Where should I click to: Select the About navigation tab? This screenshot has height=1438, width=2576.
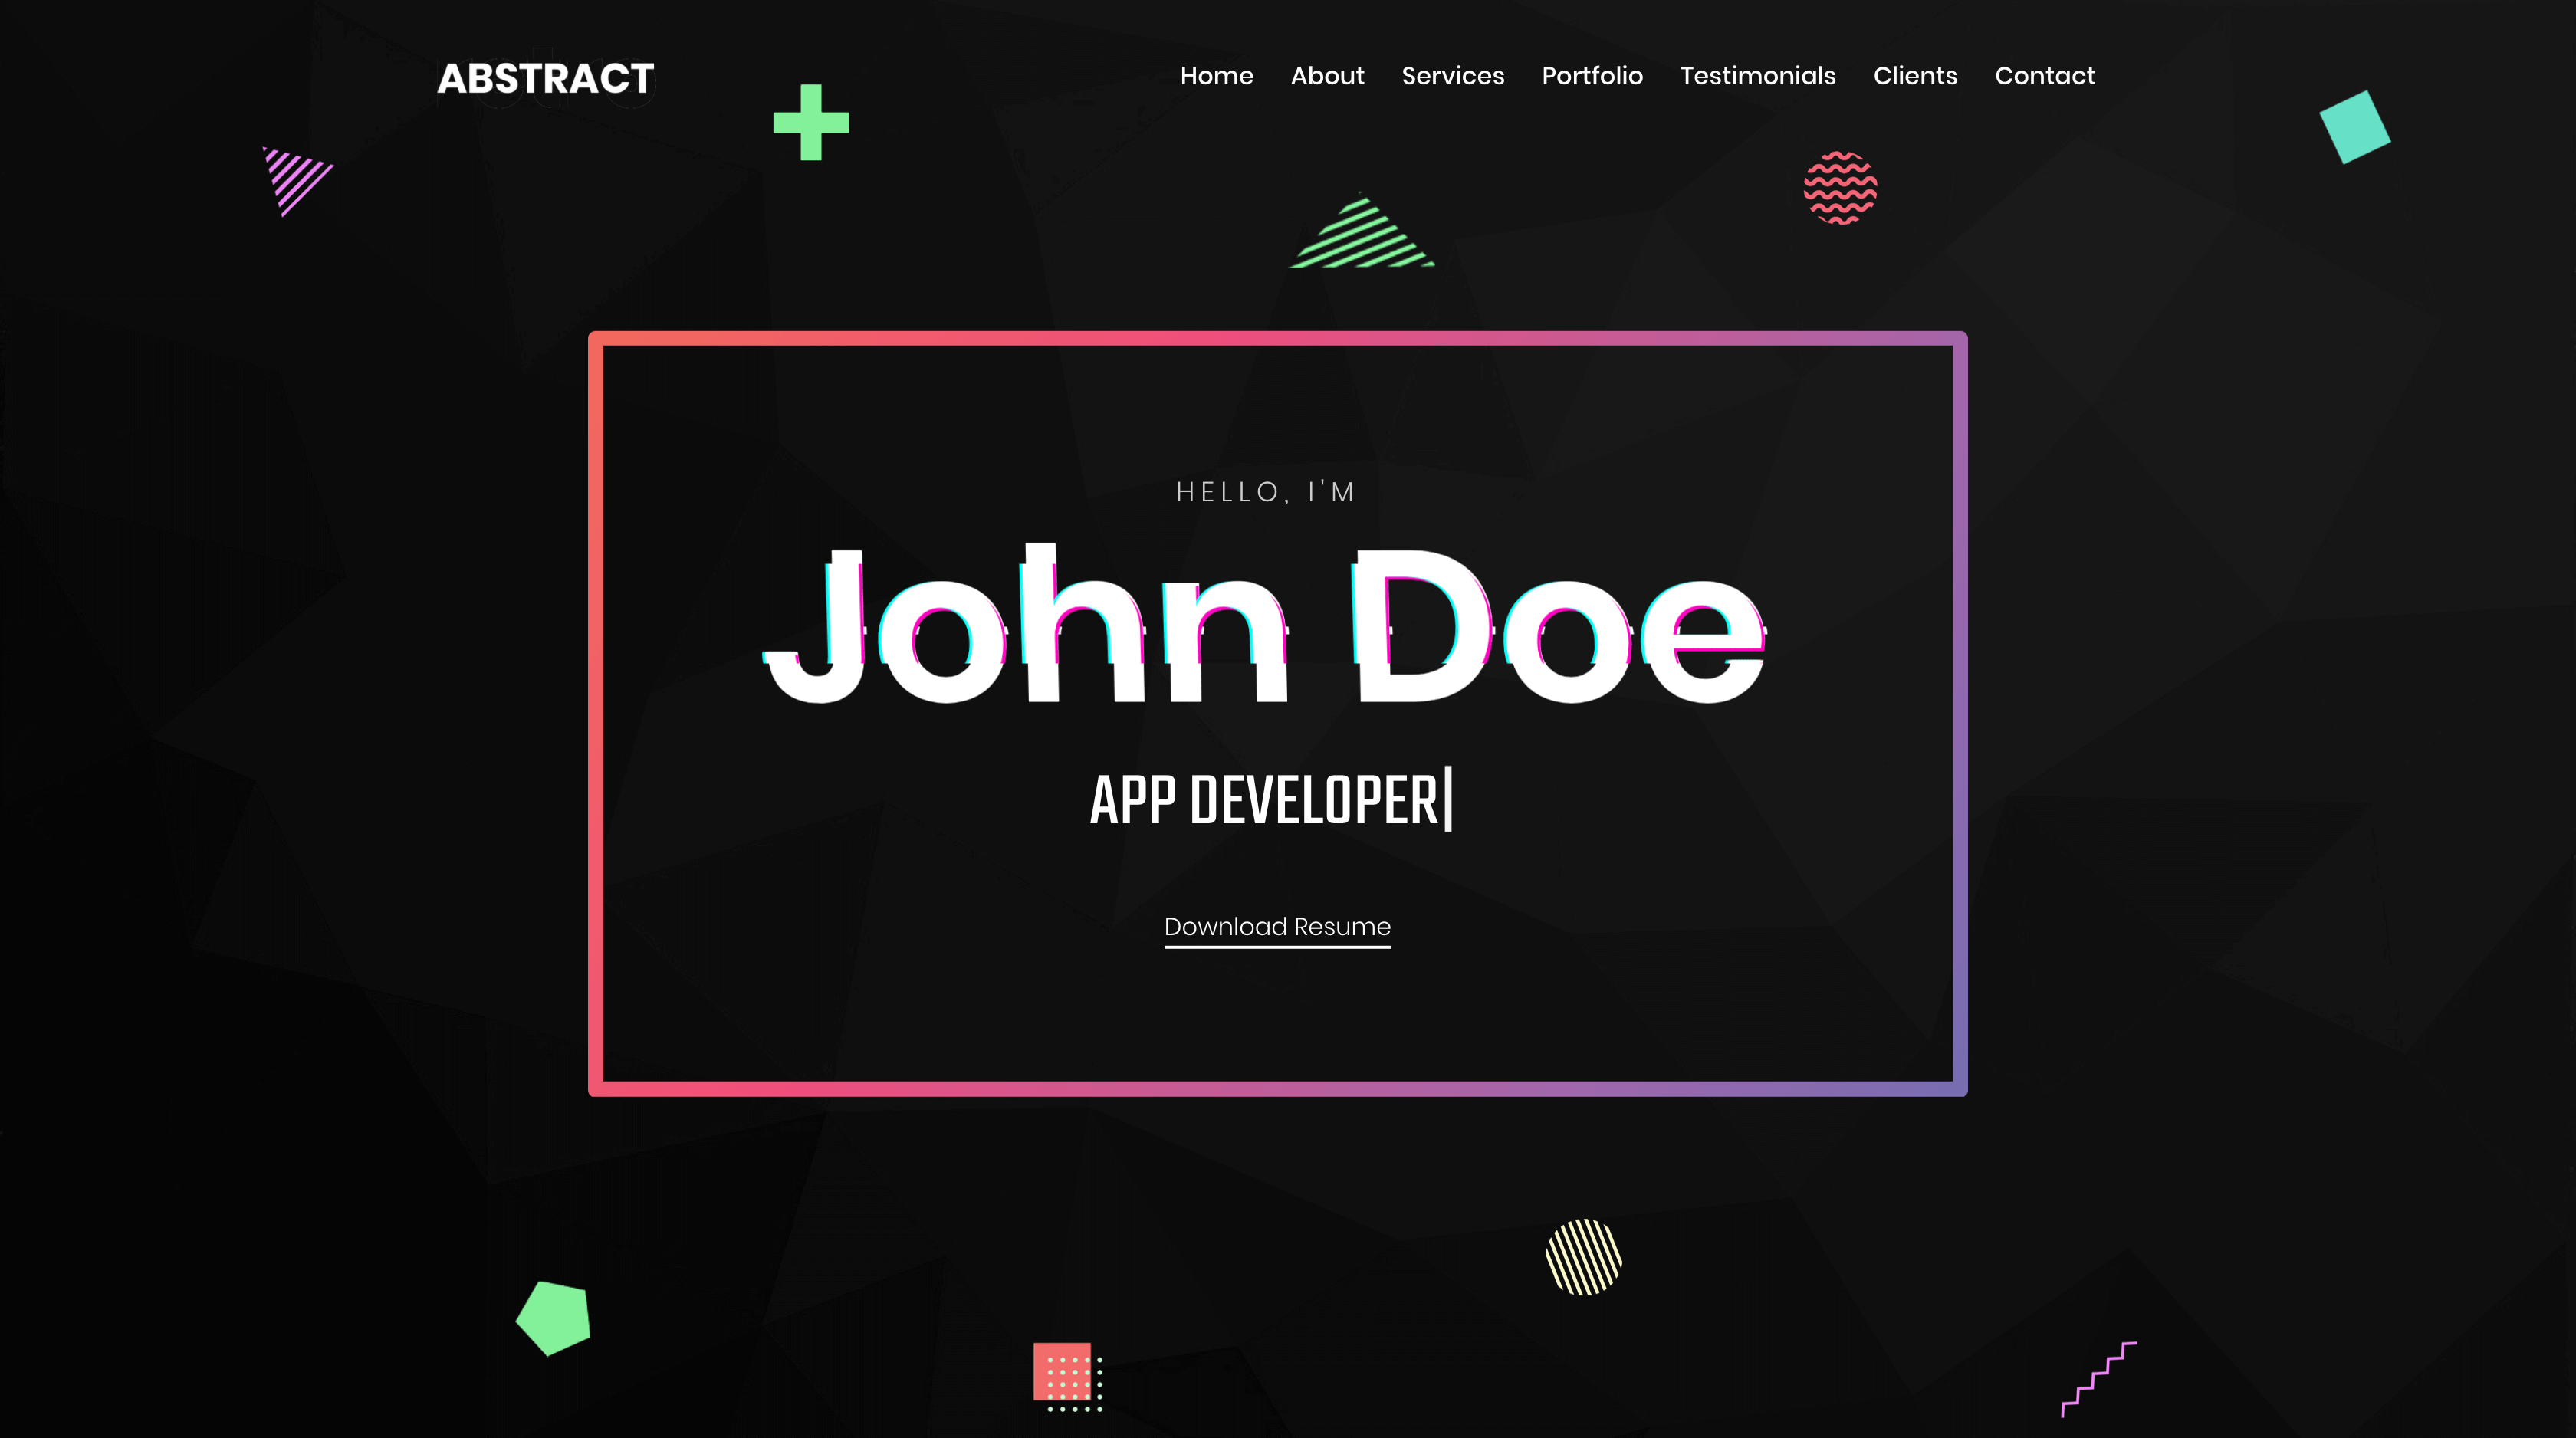(x=1327, y=76)
